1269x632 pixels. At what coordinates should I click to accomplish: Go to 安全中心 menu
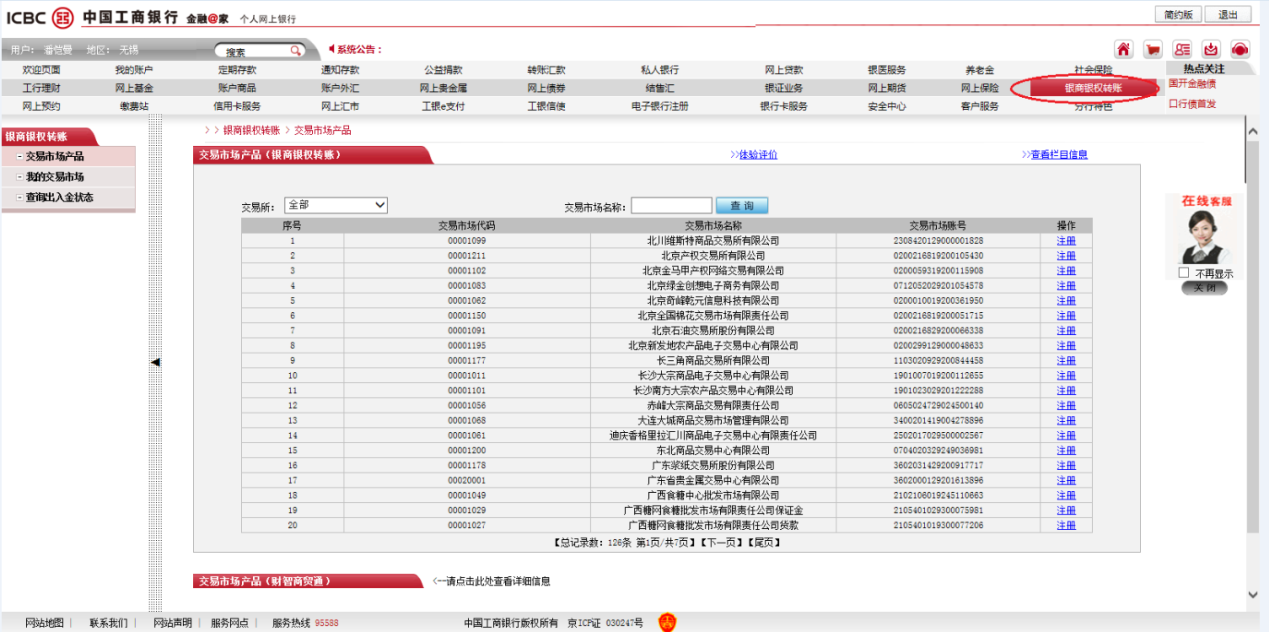pyautogui.click(x=887, y=106)
